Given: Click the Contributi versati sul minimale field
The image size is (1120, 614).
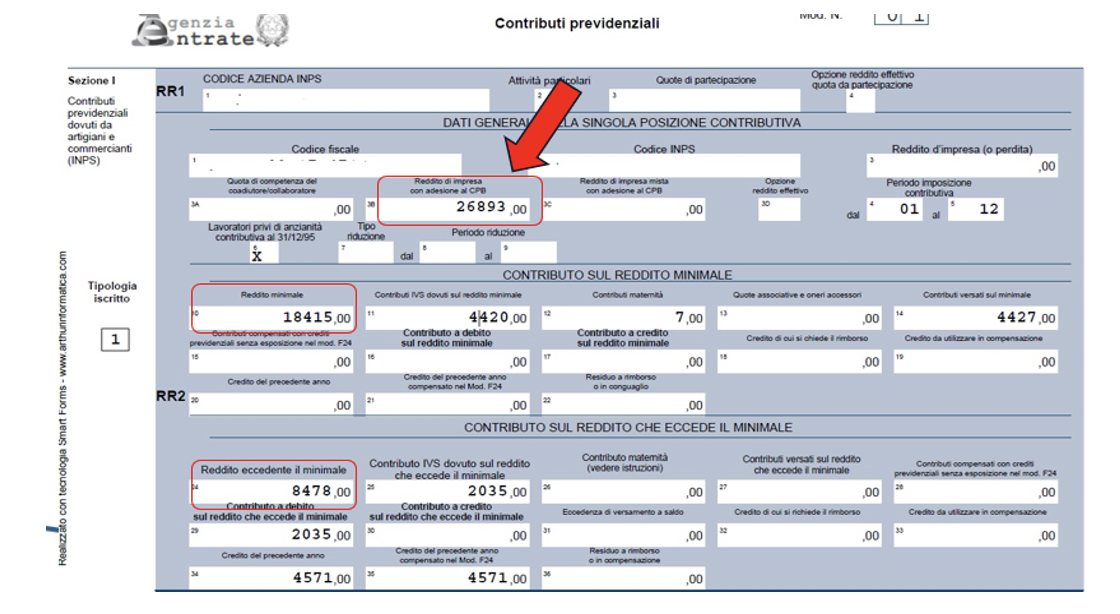Looking at the screenshot, I should coord(974,318).
